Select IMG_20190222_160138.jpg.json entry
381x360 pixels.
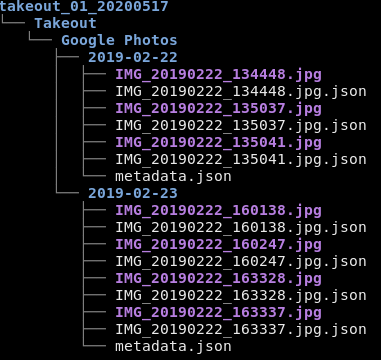pyautogui.click(x=241, y=228)
